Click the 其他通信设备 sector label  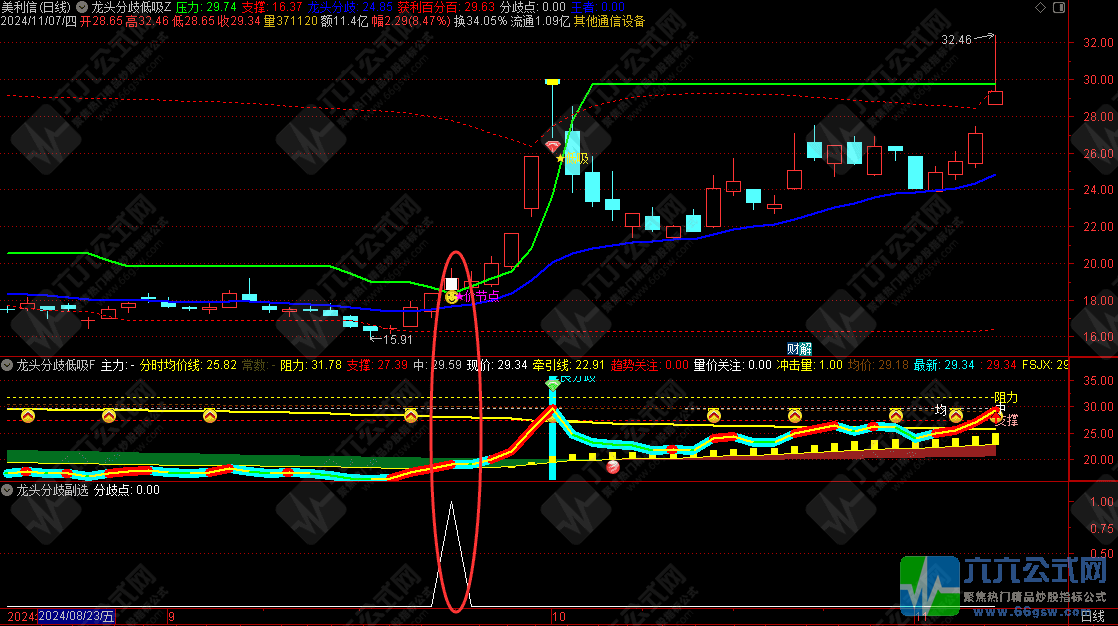(609, 20)
